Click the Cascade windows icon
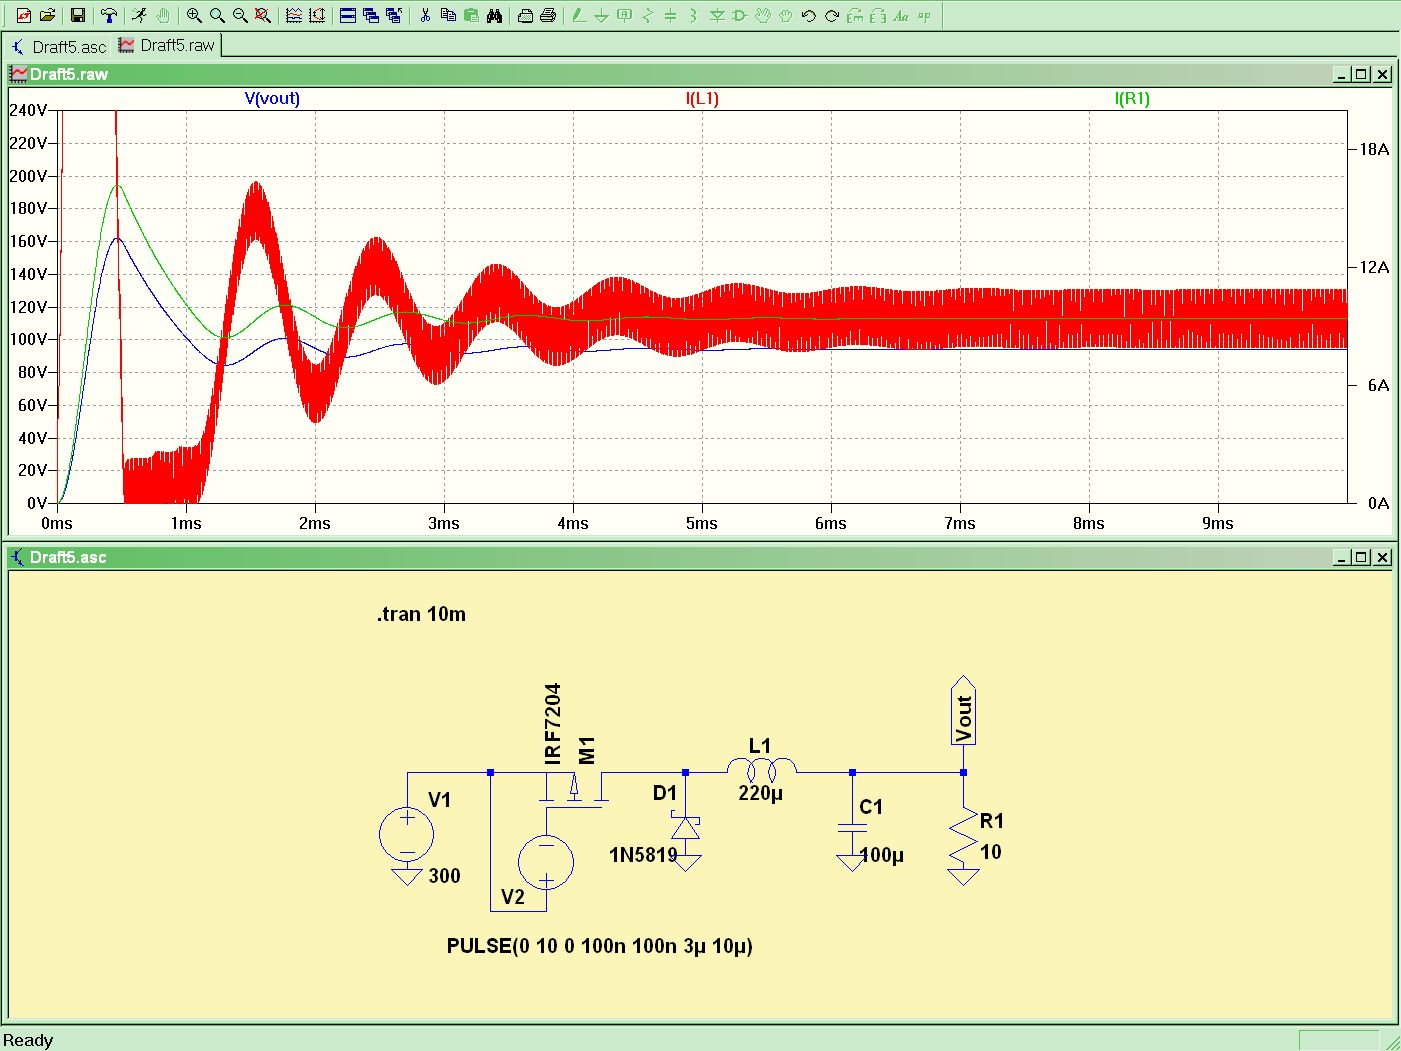This screenshot has height=1051, width=1401. tap(371, 16)
